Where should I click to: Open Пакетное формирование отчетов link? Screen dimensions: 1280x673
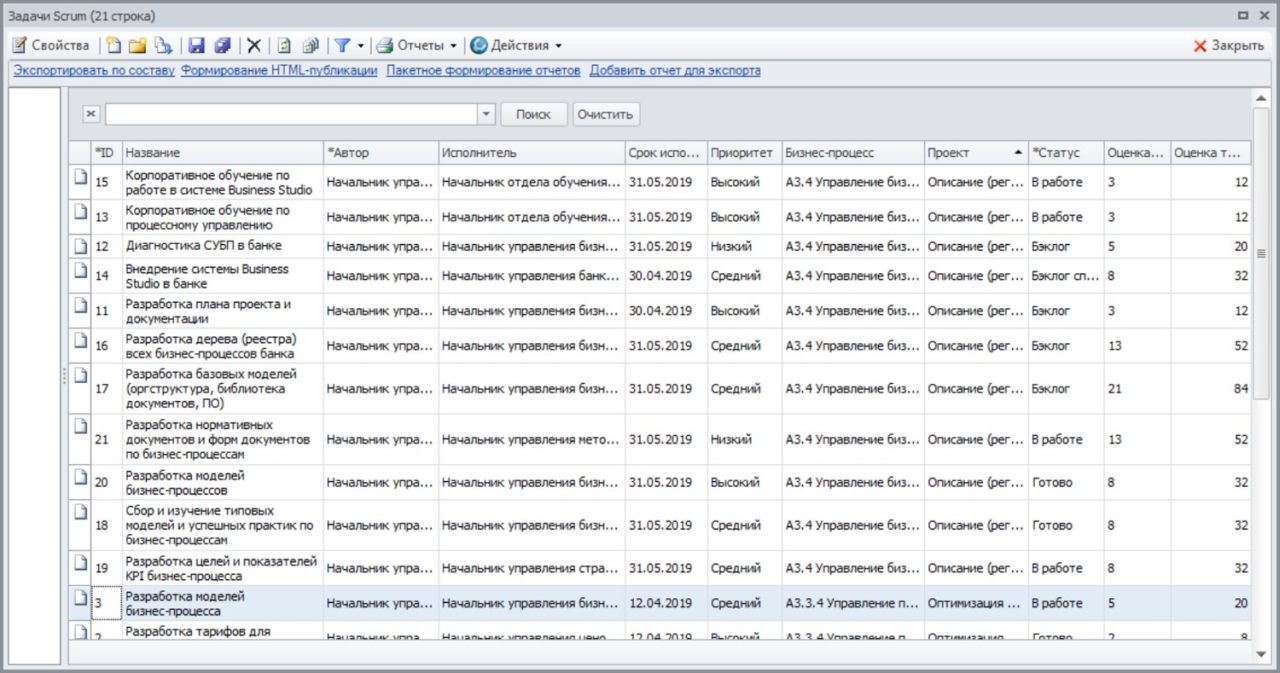[x=483, y=71]
